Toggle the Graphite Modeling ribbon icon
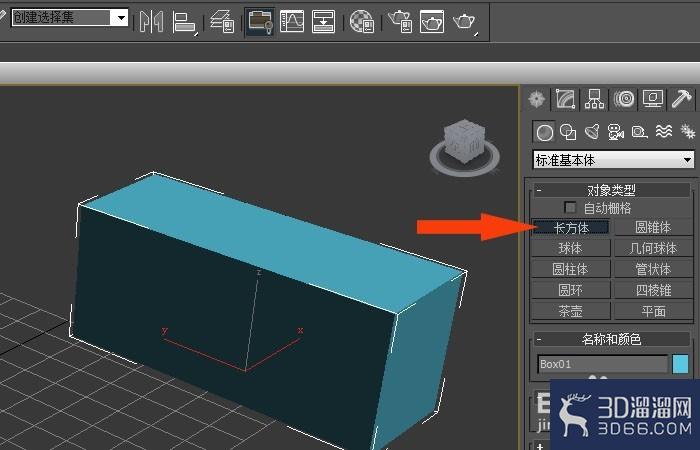700x450 pixels. click(x=260, y=21)
